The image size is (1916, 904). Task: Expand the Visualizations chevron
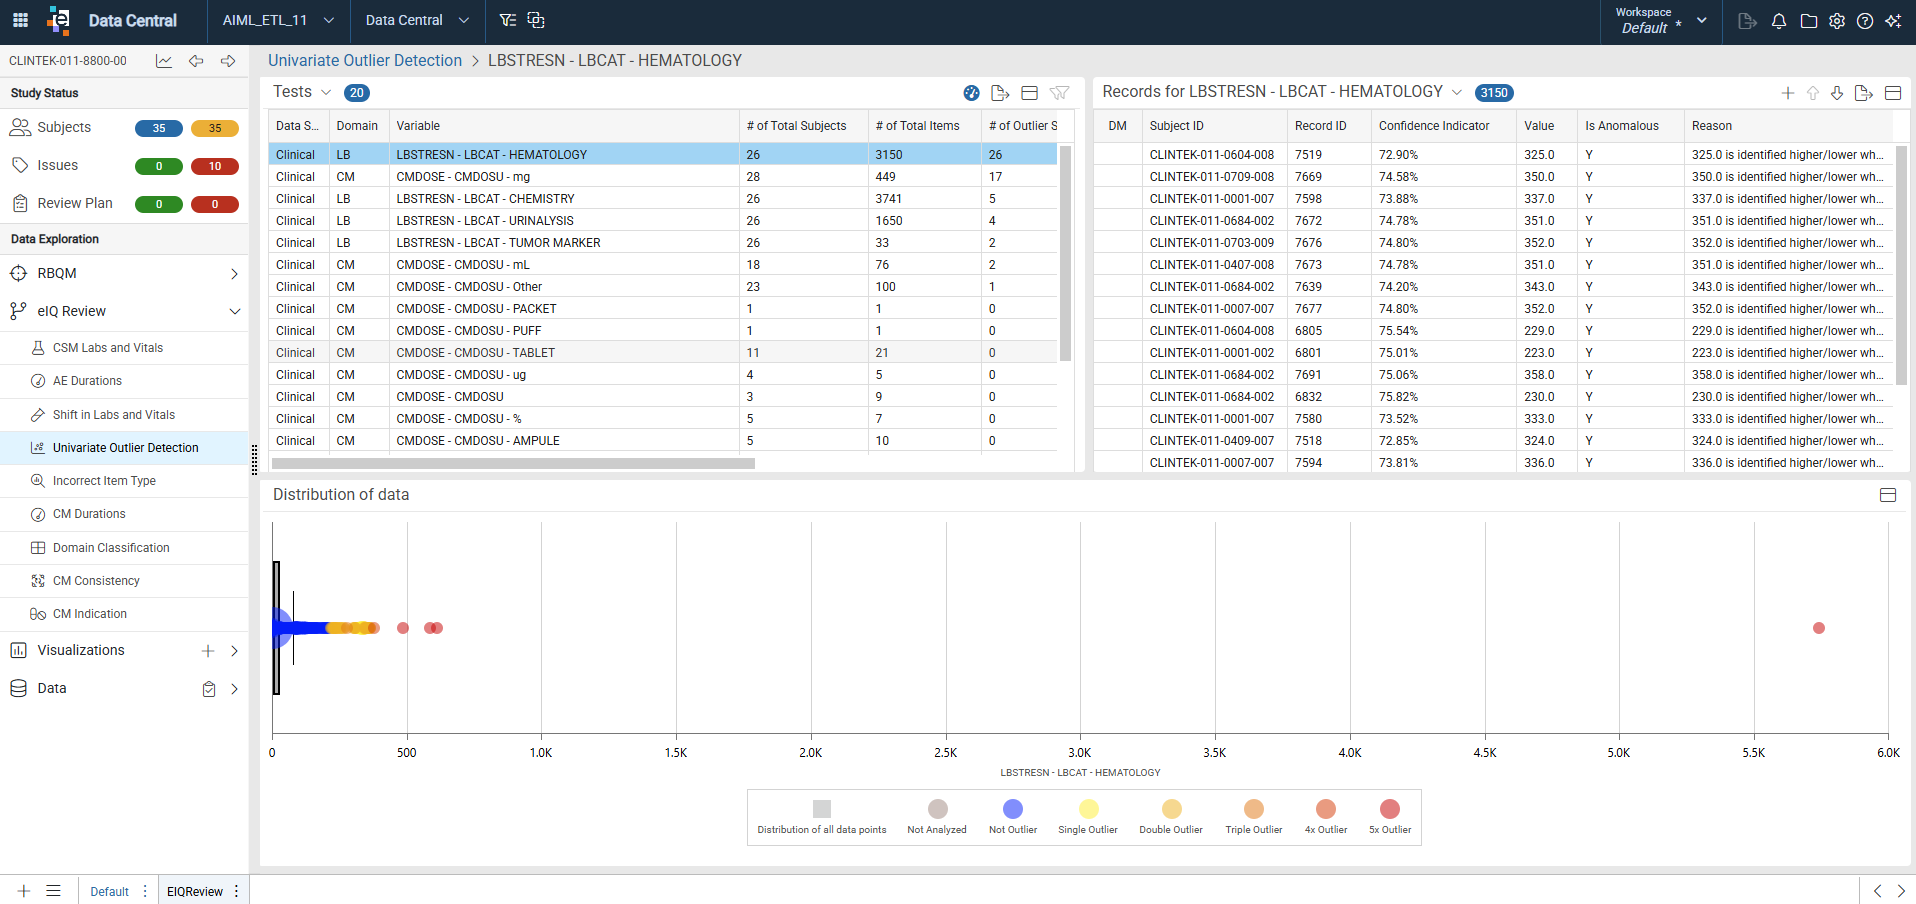coord(234,651)
